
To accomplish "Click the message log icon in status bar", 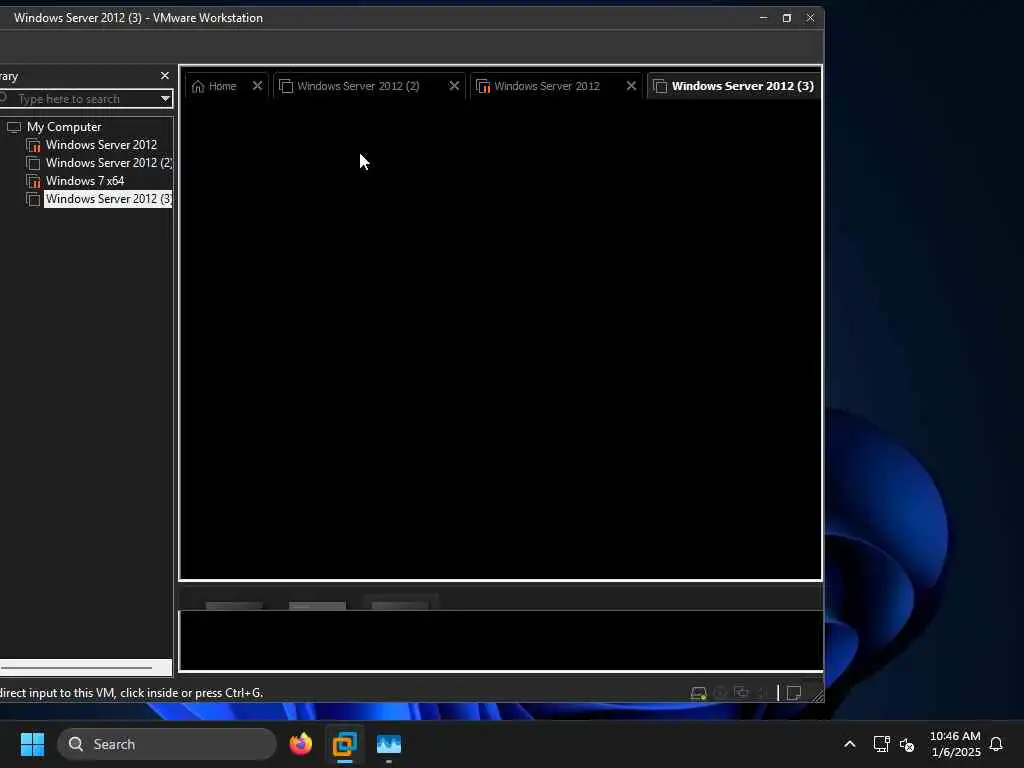I will pyautogui.click(x=794, y=693).
